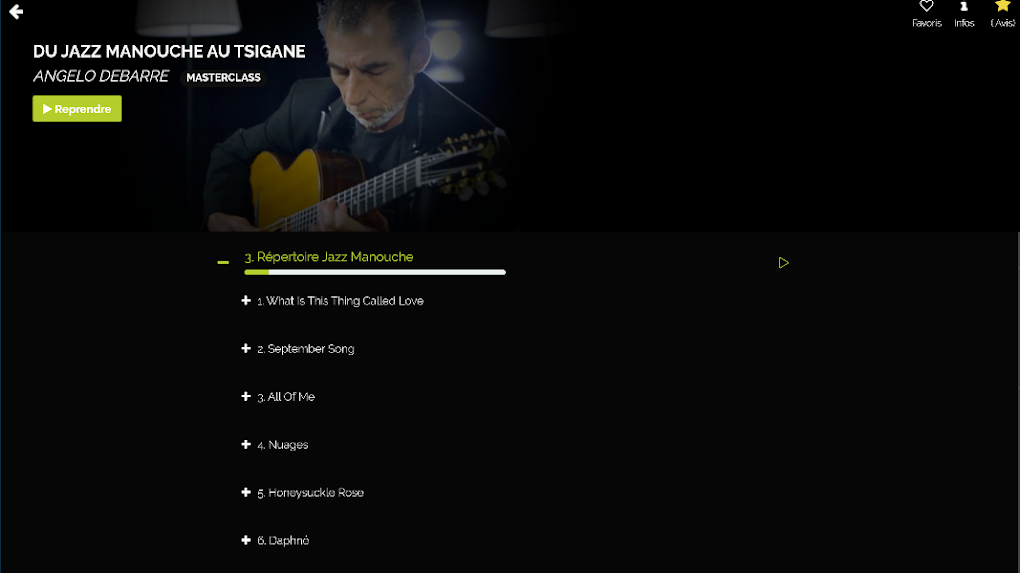Expand the Daphné plus icon
This screenshot has height=573, width=1020.
pos(246,540)
